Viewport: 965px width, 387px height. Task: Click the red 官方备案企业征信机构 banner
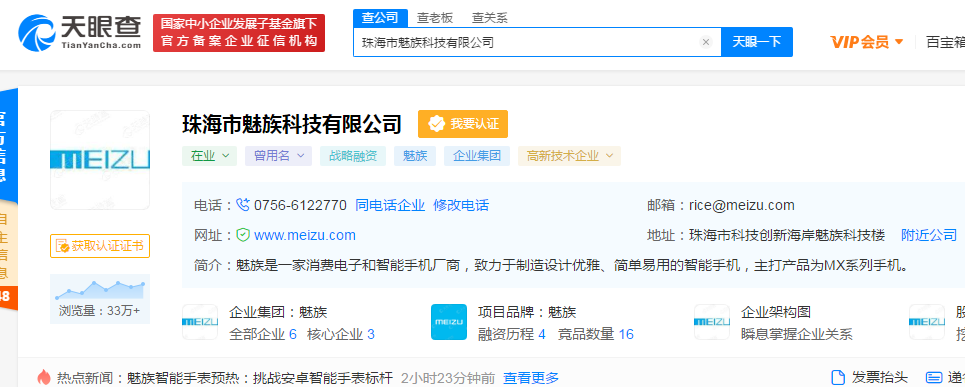[x=239, y=33]
